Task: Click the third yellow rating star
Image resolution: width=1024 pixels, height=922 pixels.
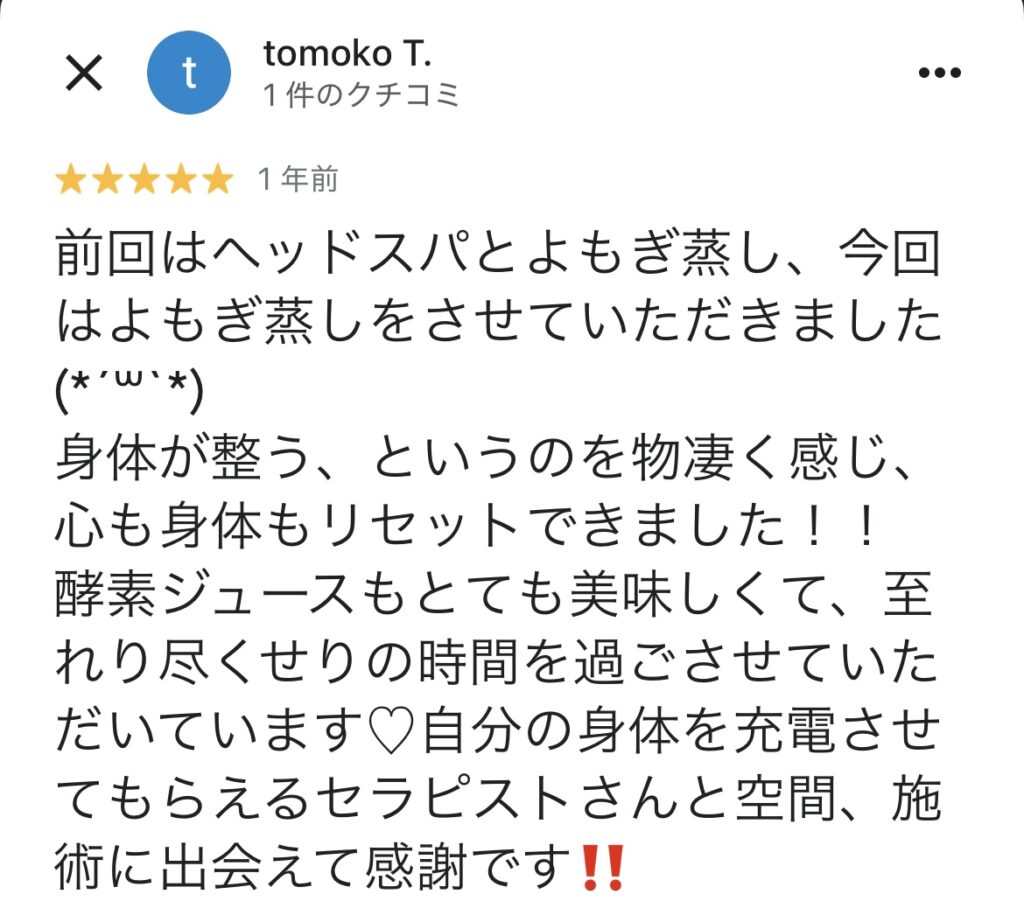Action: (x=144, y=180)
